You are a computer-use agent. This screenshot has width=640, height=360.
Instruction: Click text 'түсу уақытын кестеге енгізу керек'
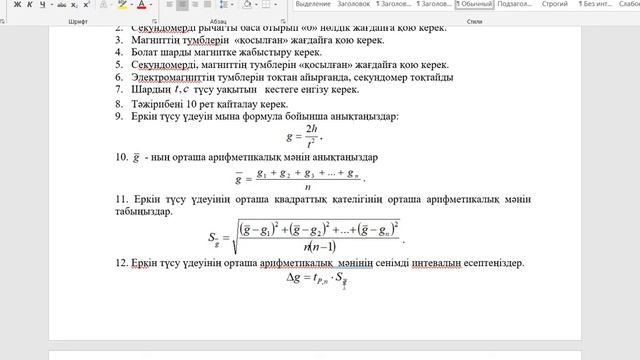point(276,89)
